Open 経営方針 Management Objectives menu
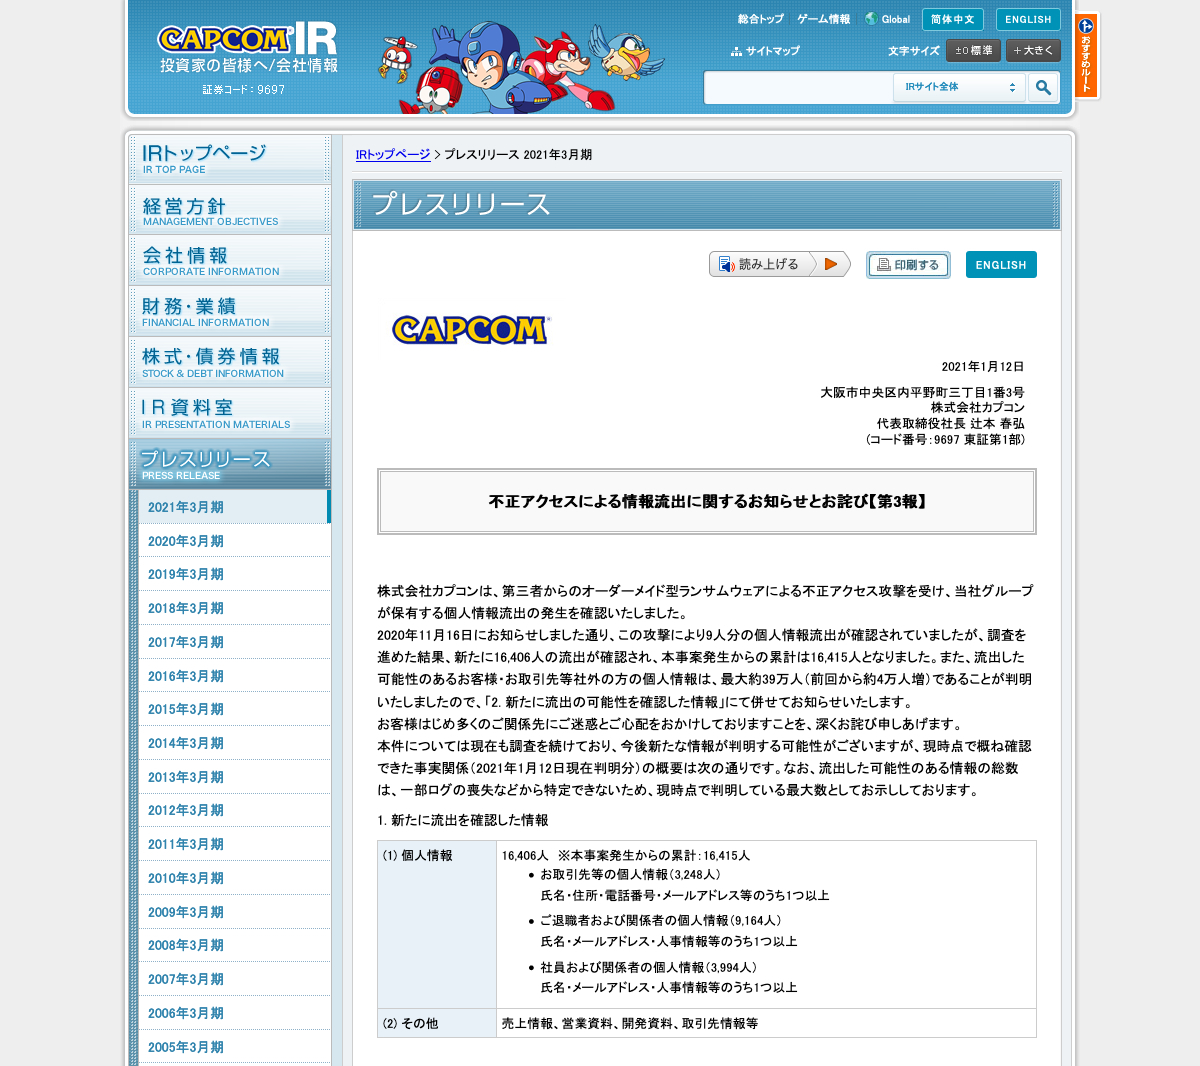 [x=230, y=210]
